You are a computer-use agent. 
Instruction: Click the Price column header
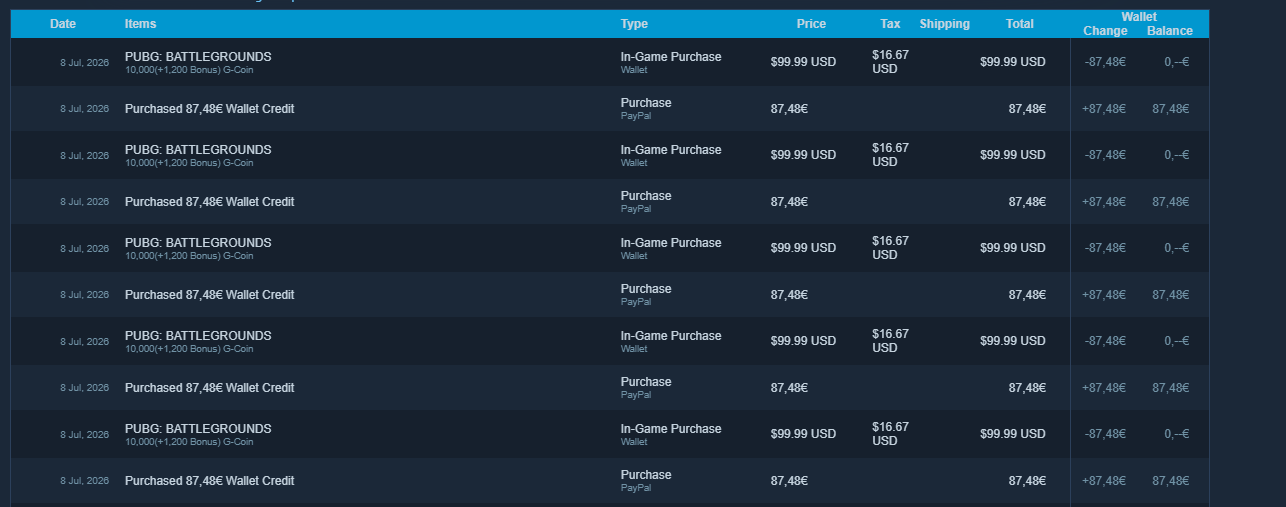pyautogui.click(x=811, y=24)
